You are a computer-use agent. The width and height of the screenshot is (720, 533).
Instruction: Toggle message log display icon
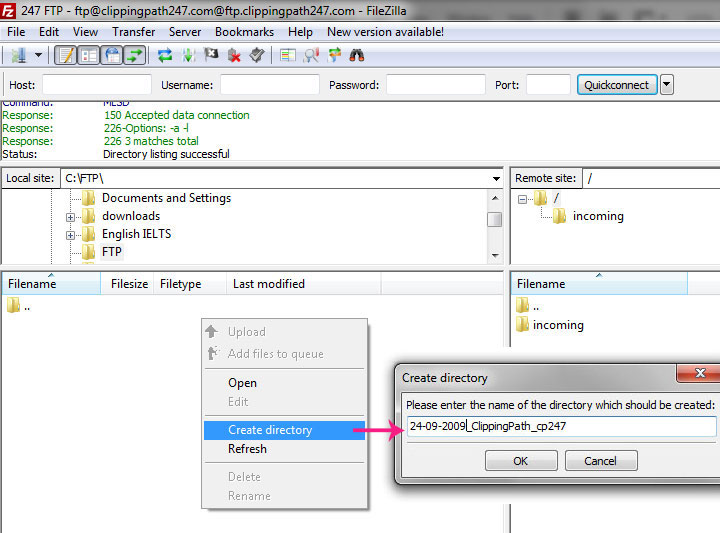click(66, 56)
